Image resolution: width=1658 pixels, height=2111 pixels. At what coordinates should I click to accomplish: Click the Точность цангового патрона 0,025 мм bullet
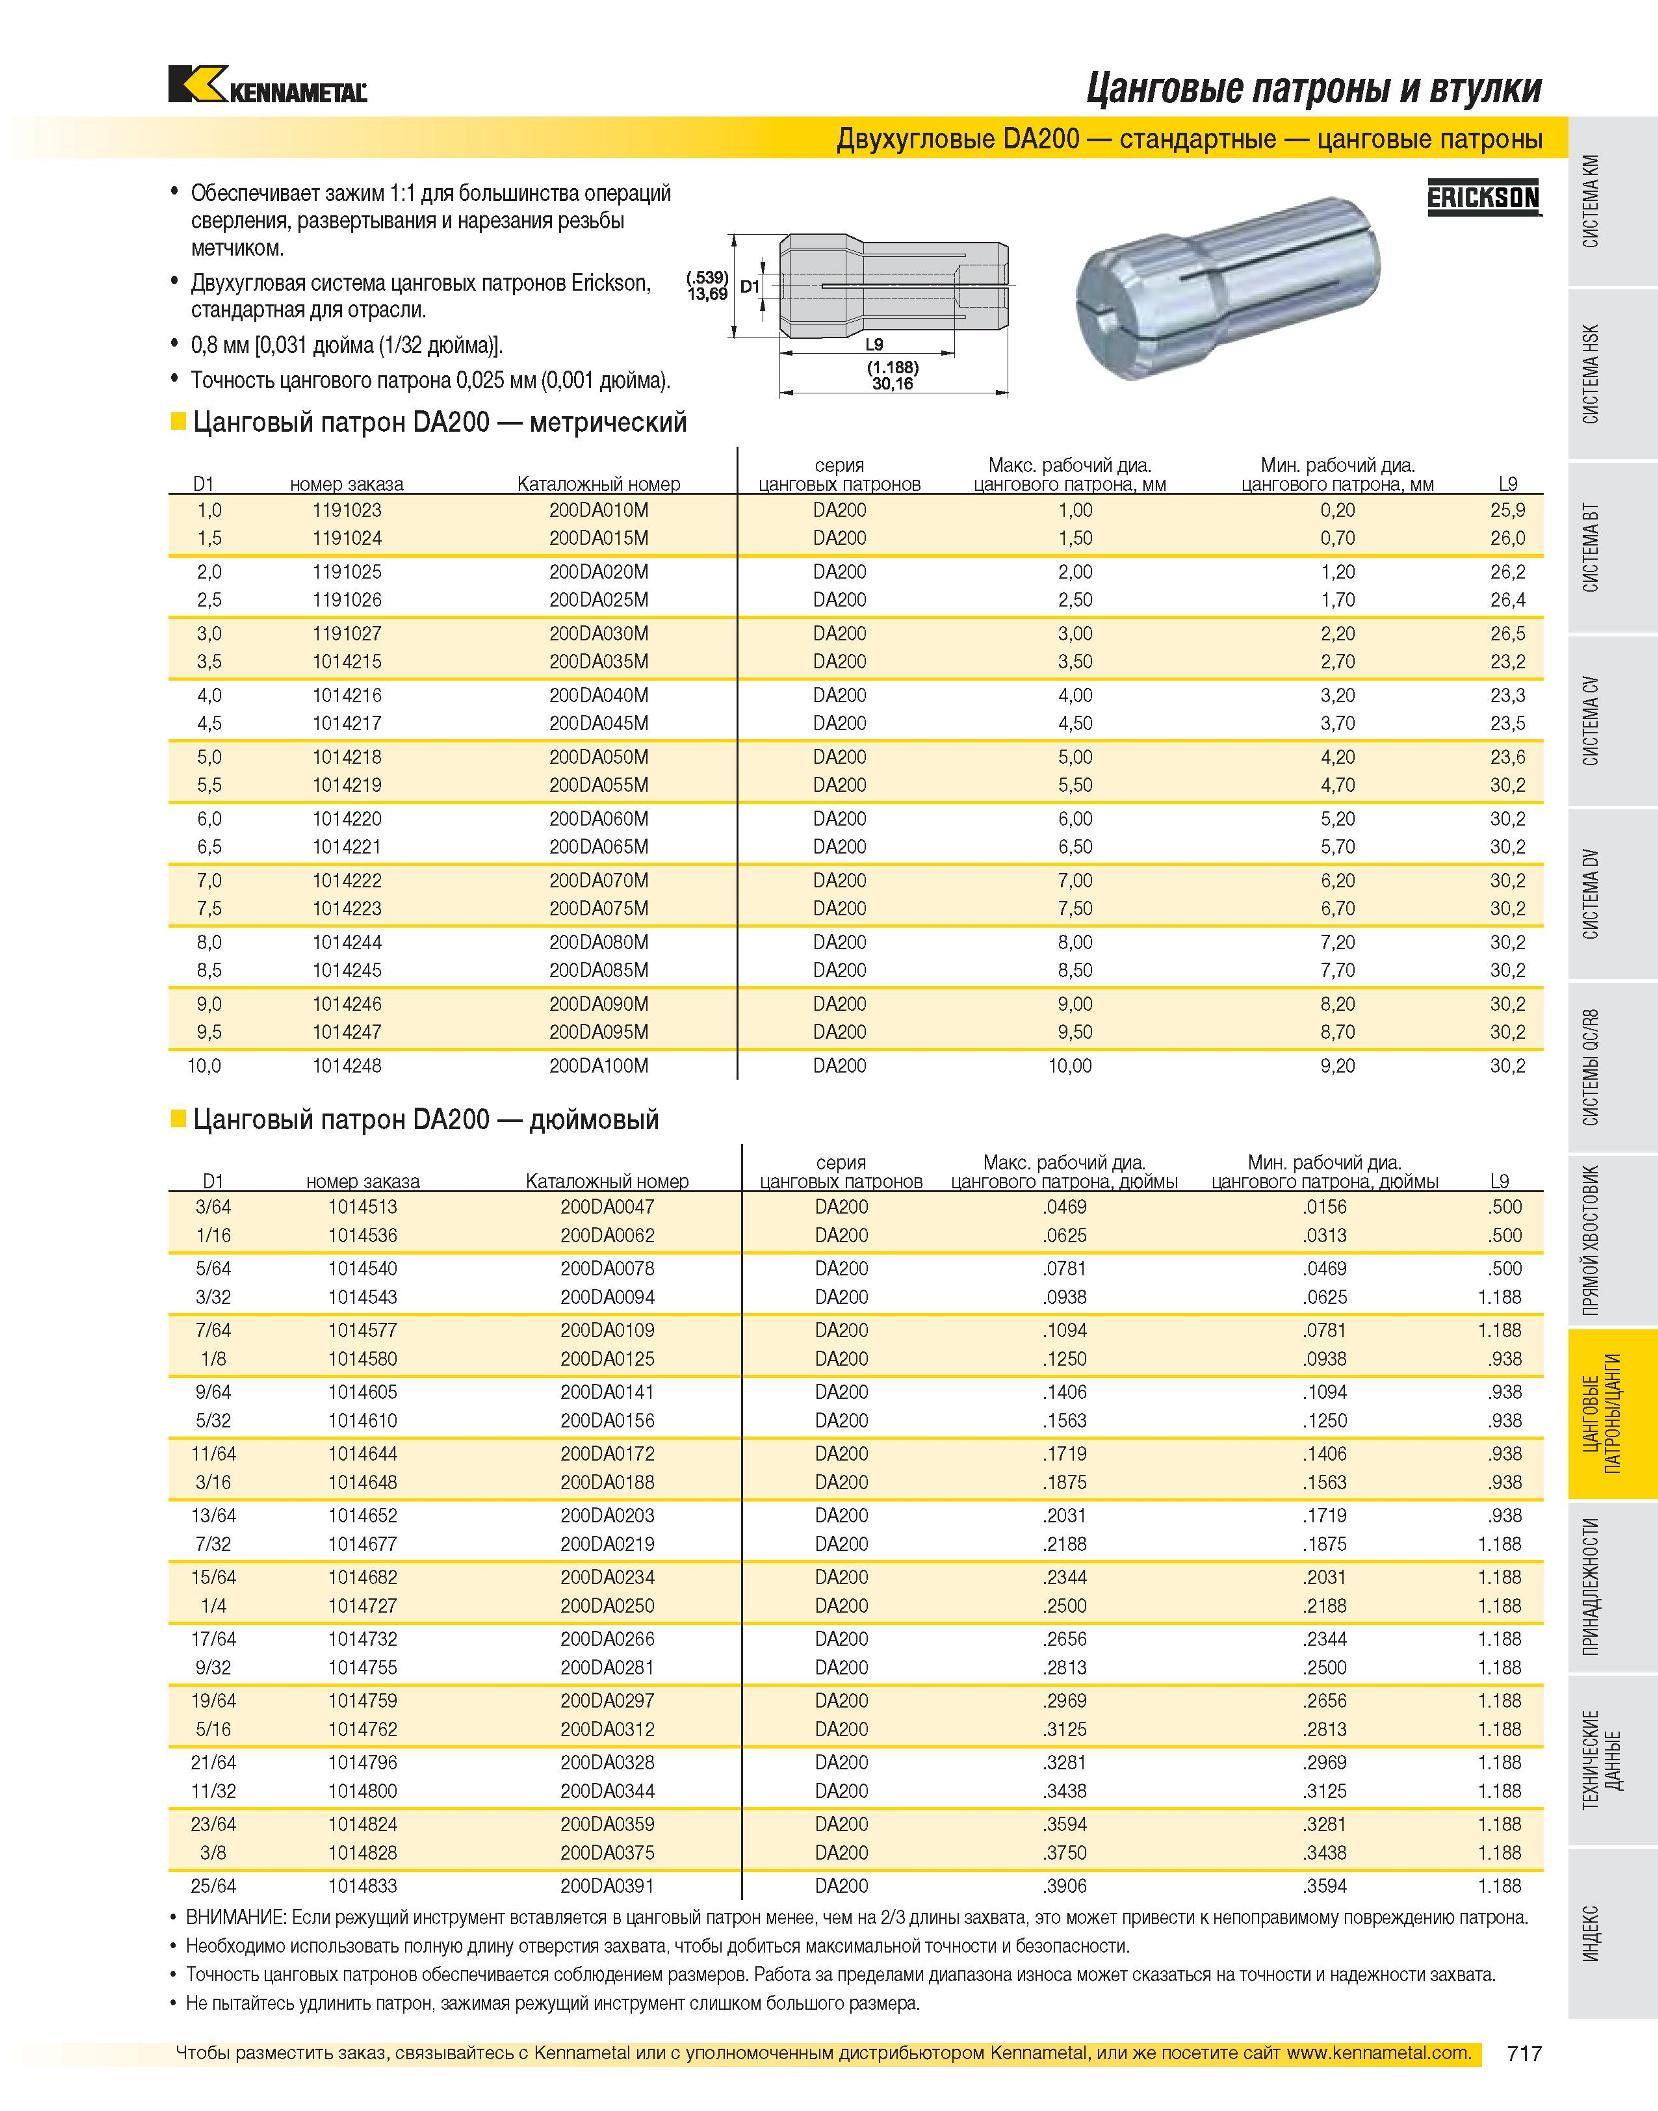(x=431, y=381)
